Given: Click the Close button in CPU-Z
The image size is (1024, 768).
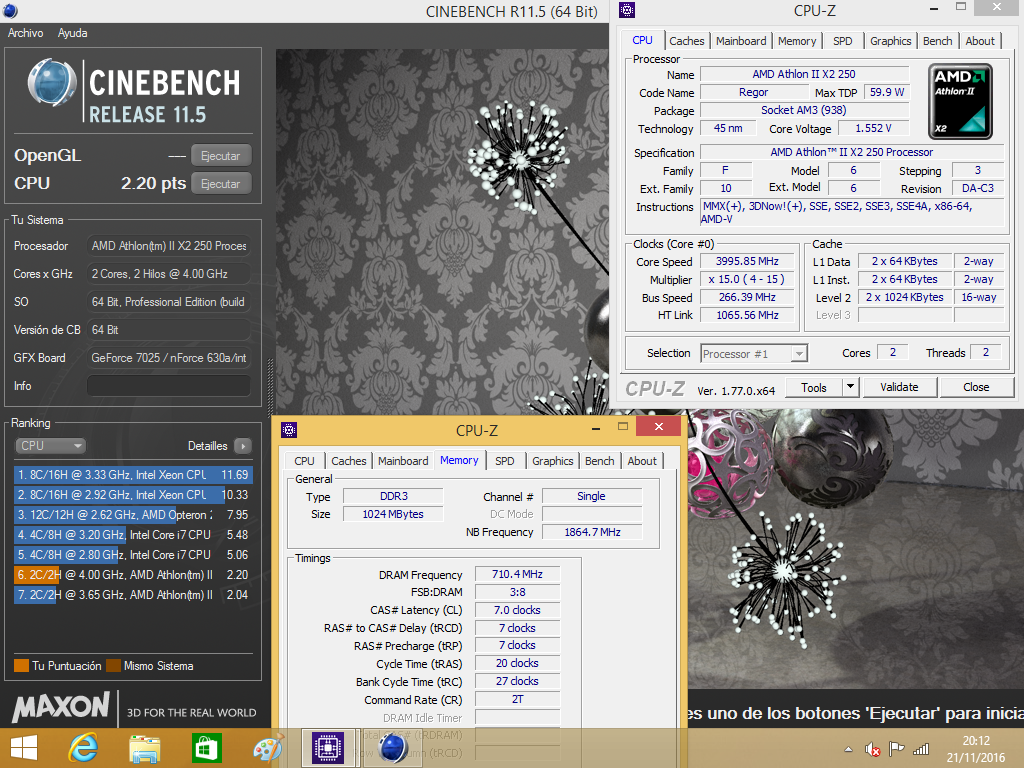Looking at the screenshot, I should (976, 387).
